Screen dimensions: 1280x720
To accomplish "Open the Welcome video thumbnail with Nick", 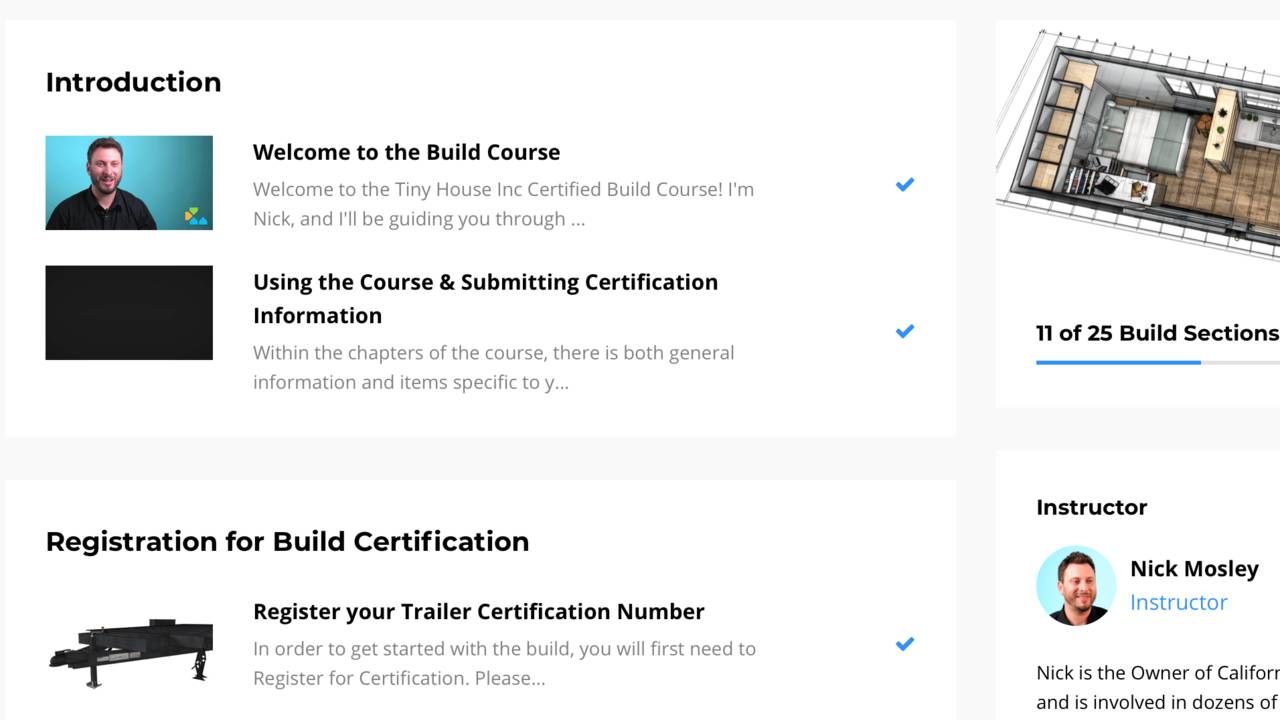I will (128, 183).
